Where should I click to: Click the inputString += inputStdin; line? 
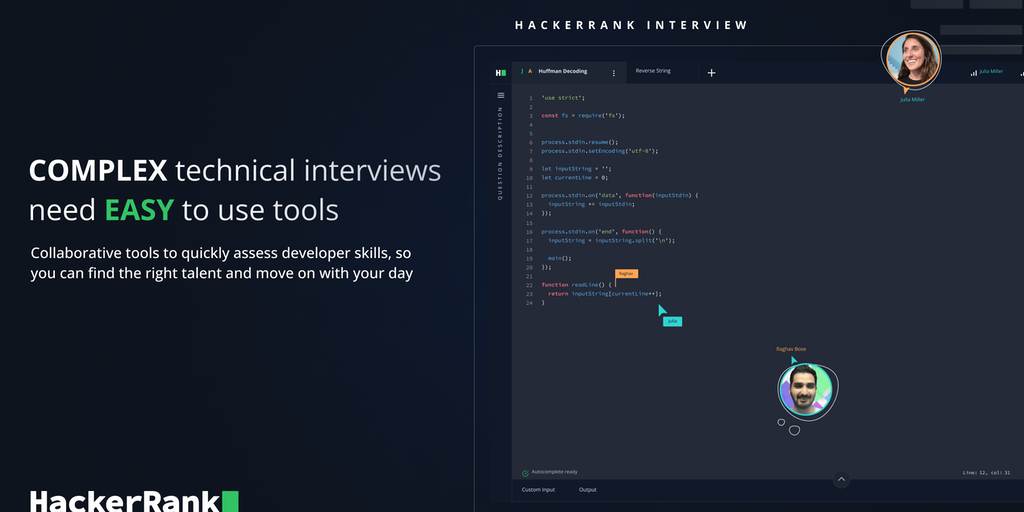tap(591, 204)
